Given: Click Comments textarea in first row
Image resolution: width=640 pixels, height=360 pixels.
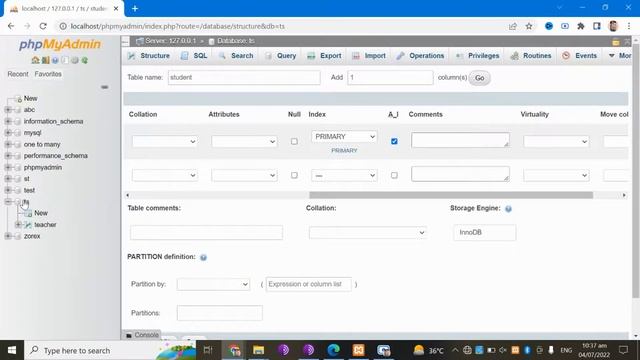Looking at the screenshot, I should tap(460, 140).
